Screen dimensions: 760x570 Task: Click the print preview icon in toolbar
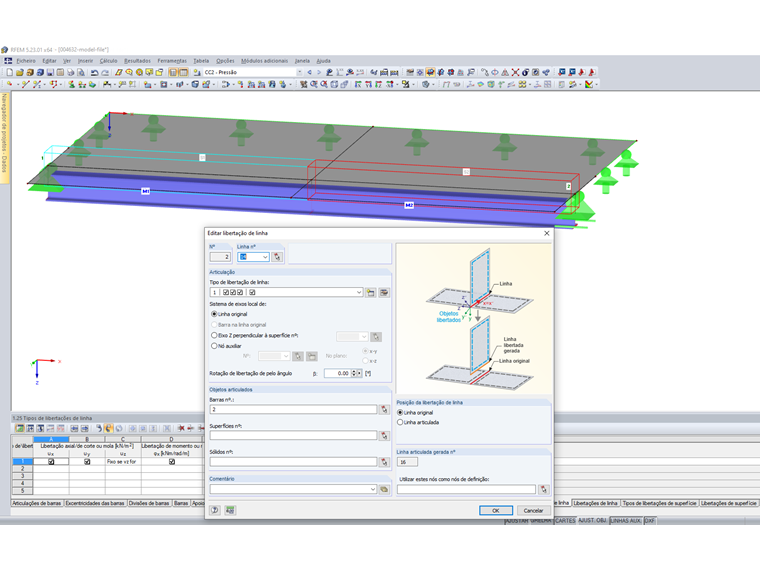click(x=80, y=72)
